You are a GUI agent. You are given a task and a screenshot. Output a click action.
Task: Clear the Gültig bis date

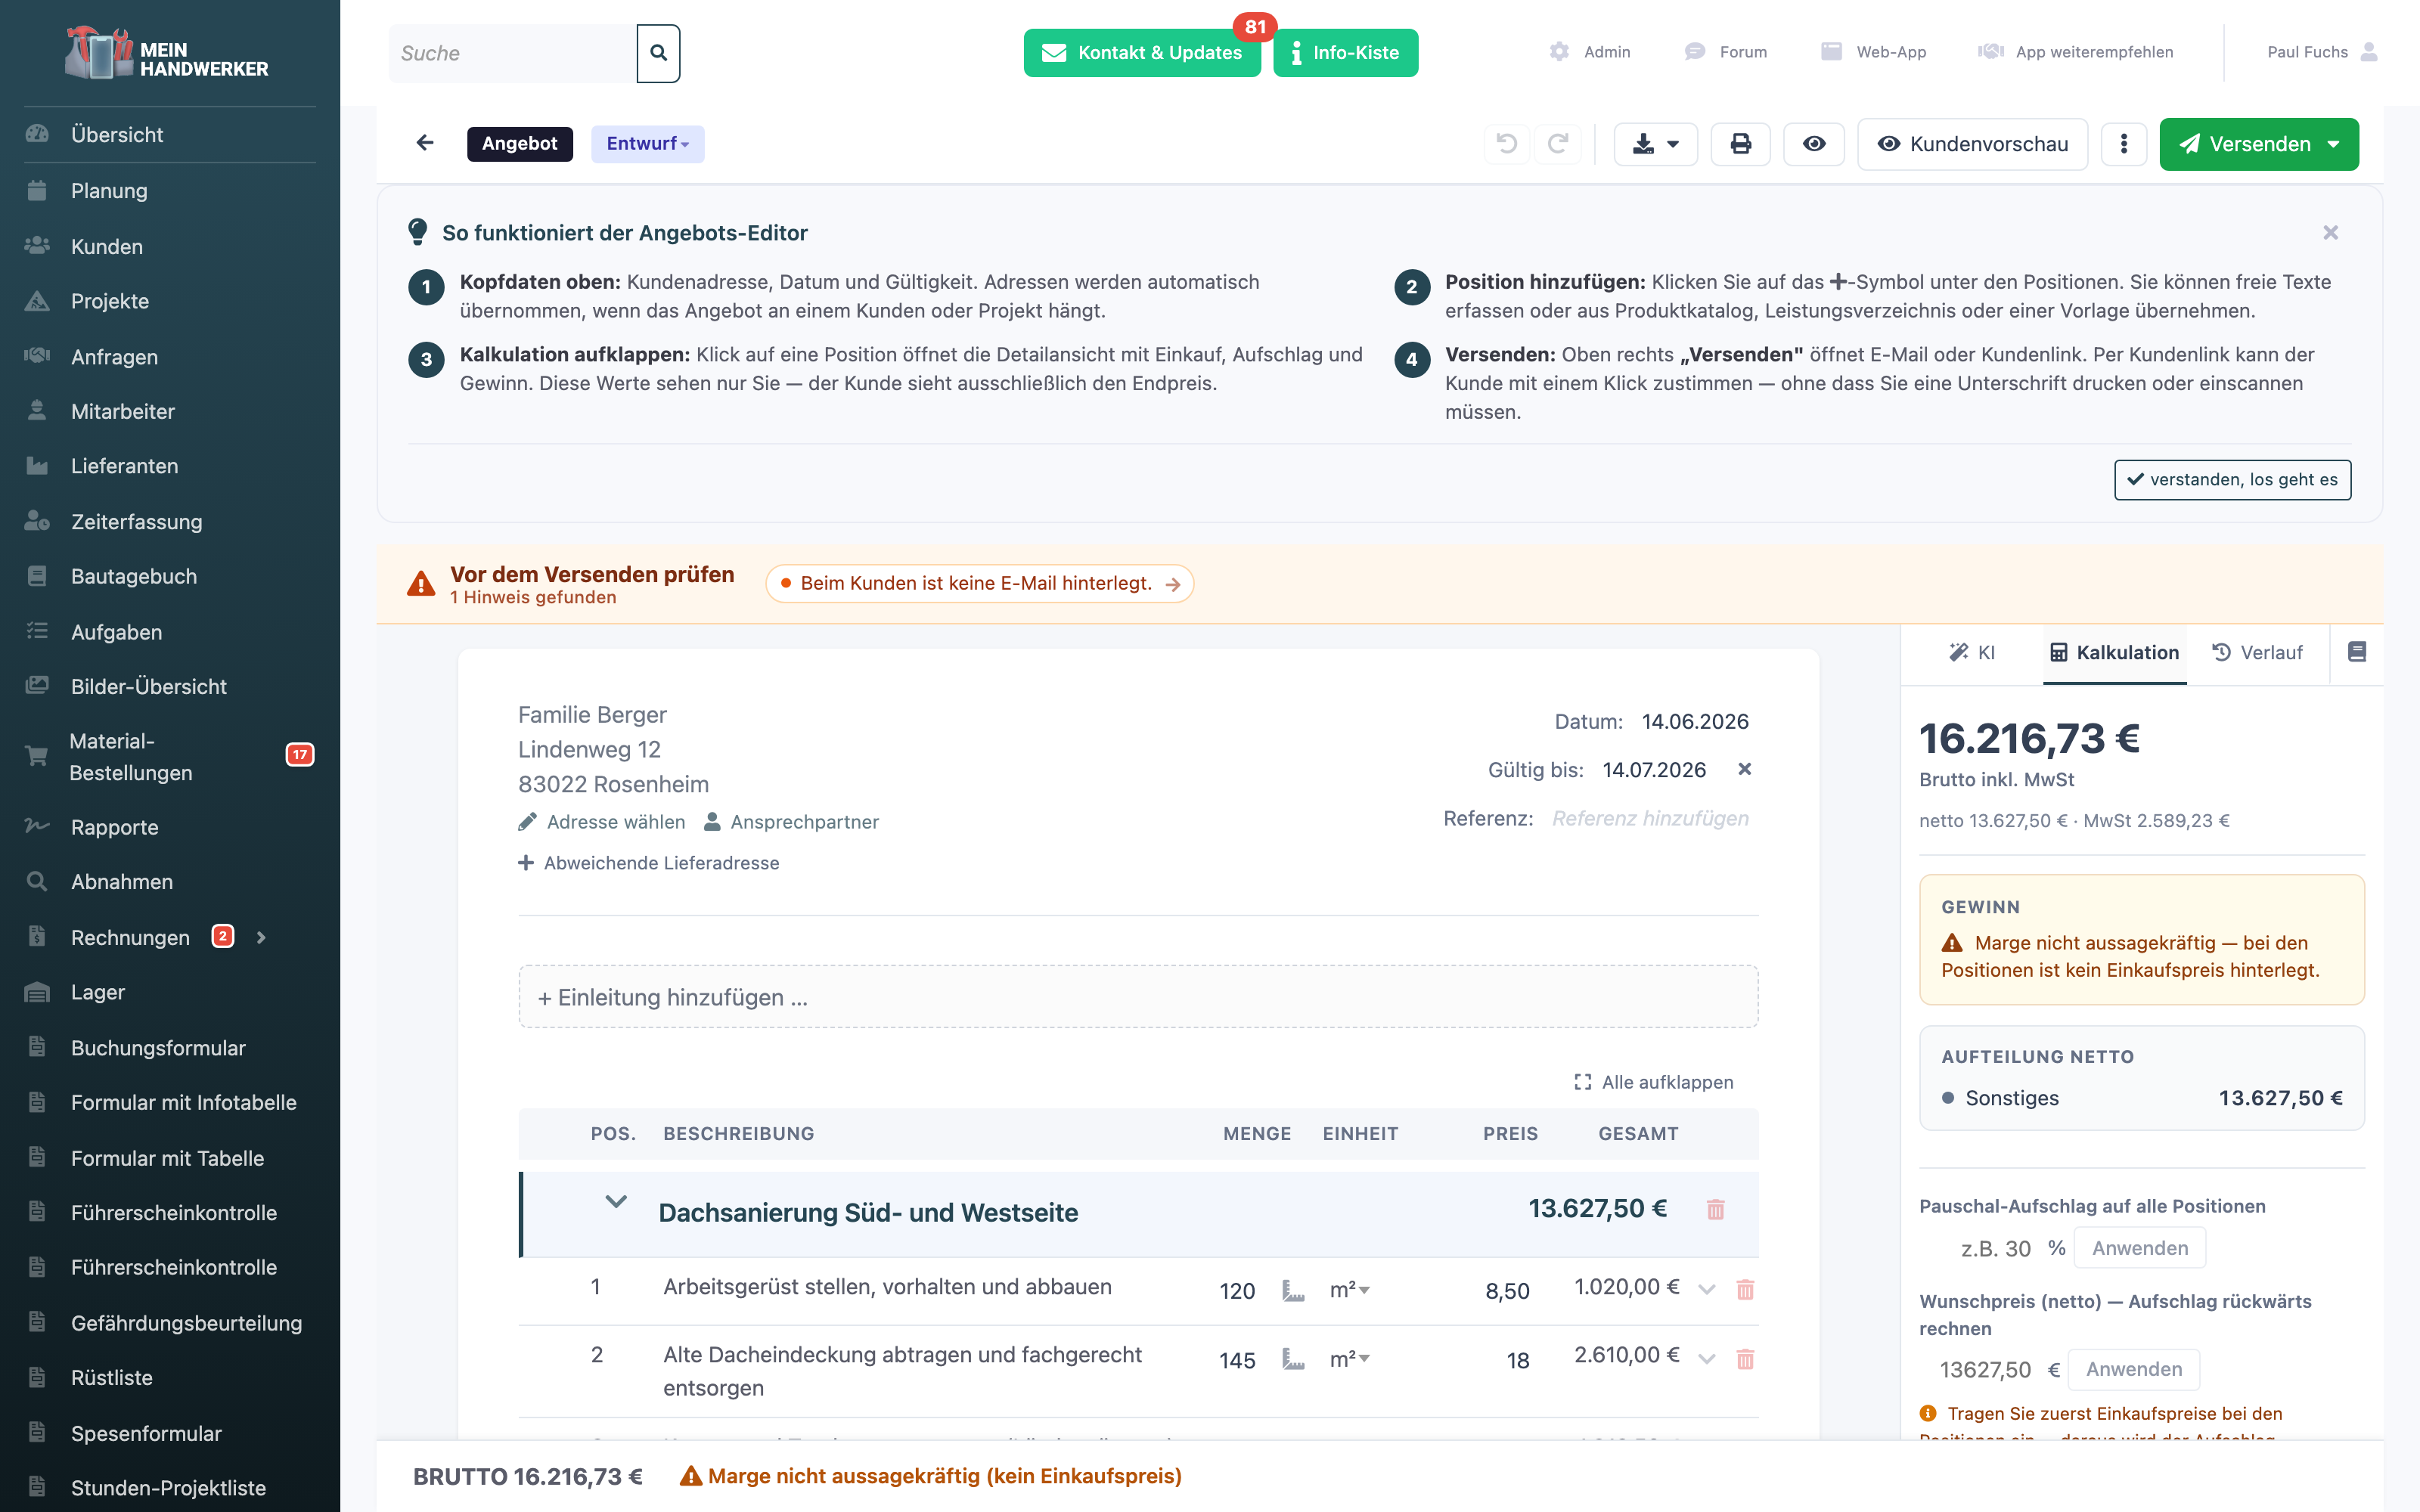point(1744,769)
